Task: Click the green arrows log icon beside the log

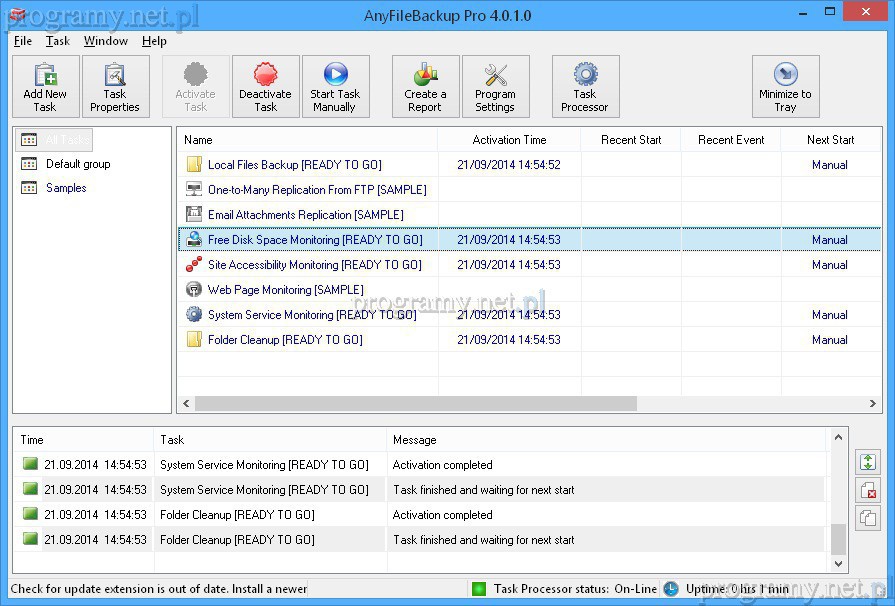Action: (x=867, y=462)
